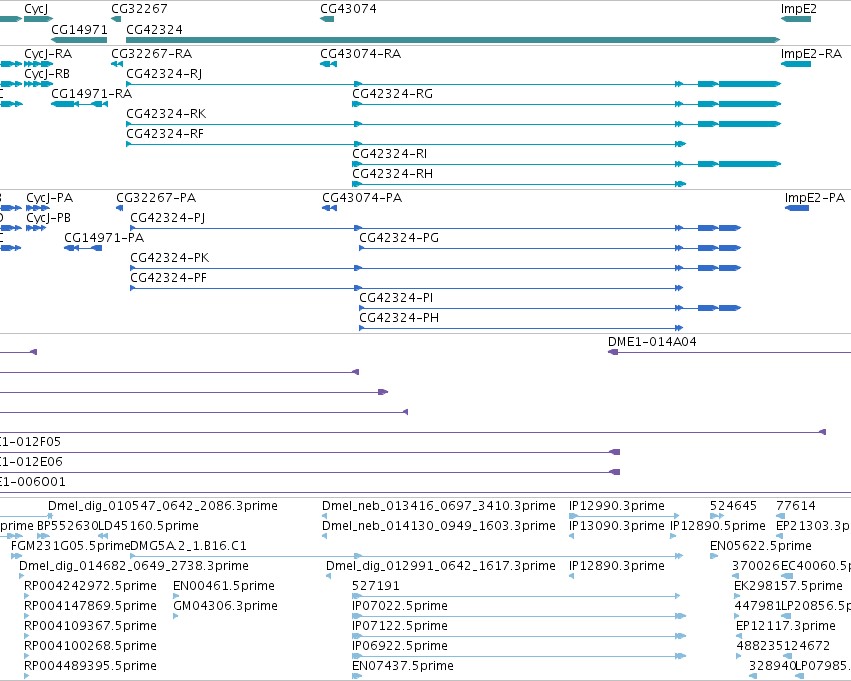Select protein CG42324-PF label
This screenshot has height=681, width=851.
(x=169, y=278)
